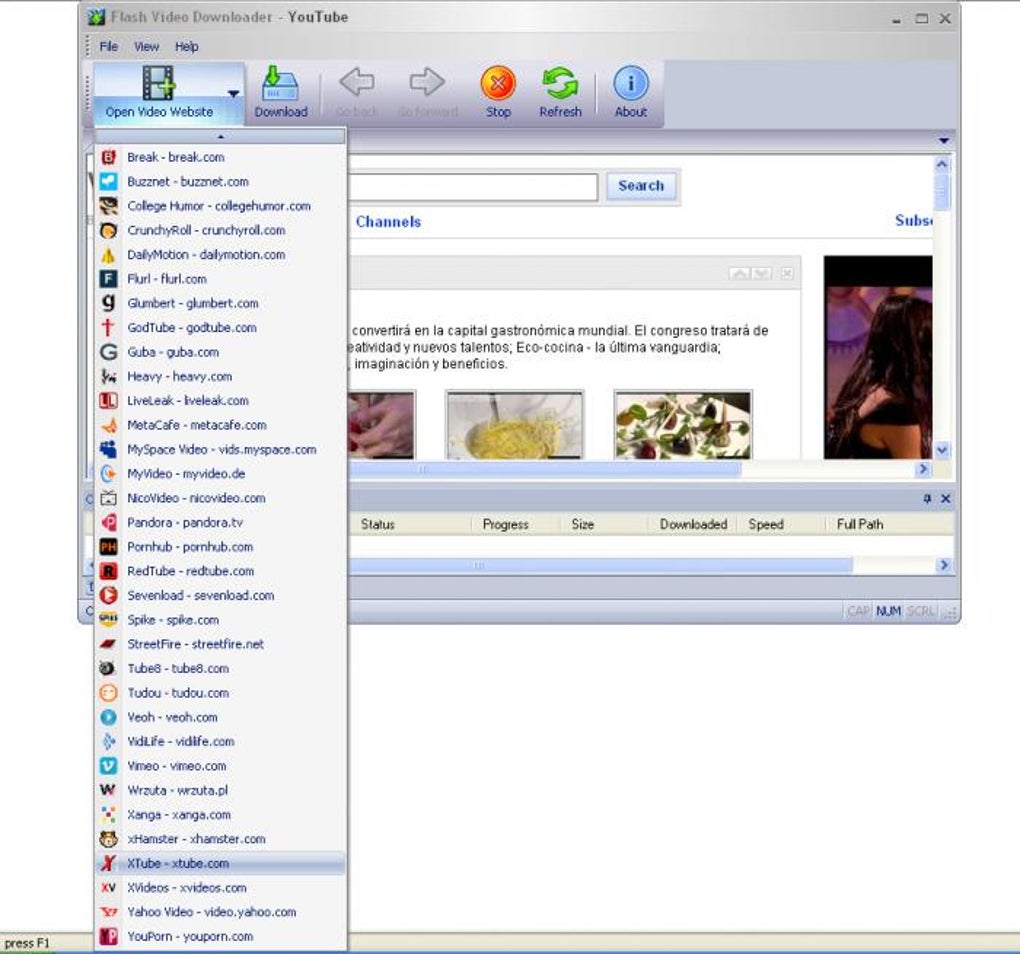Pick CrunchyRoll - crunchyroll.com entry
Image resolution: width=1020 pixels, height=954 pixels.
pyautogui.click(x=221, y=230)
